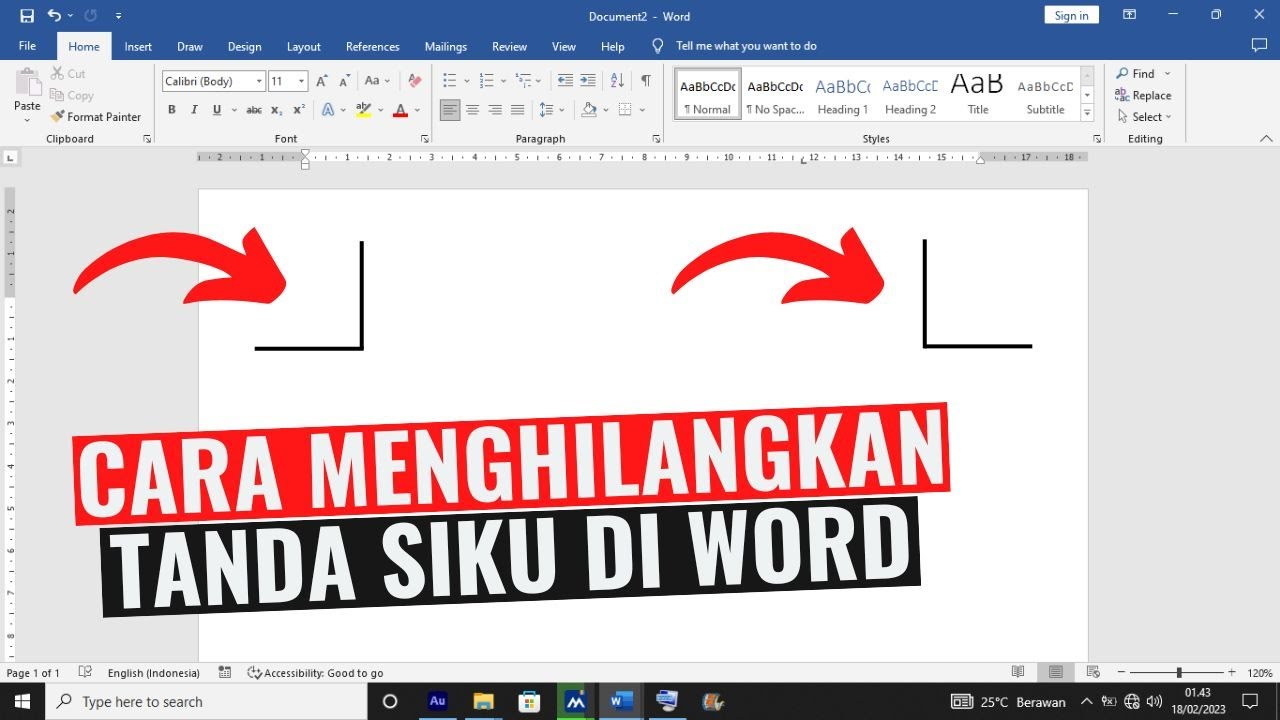This screenshot has width=1280, height=720.
Task: Switch to Web Layout view in status bar
Action: [1093, 673]
